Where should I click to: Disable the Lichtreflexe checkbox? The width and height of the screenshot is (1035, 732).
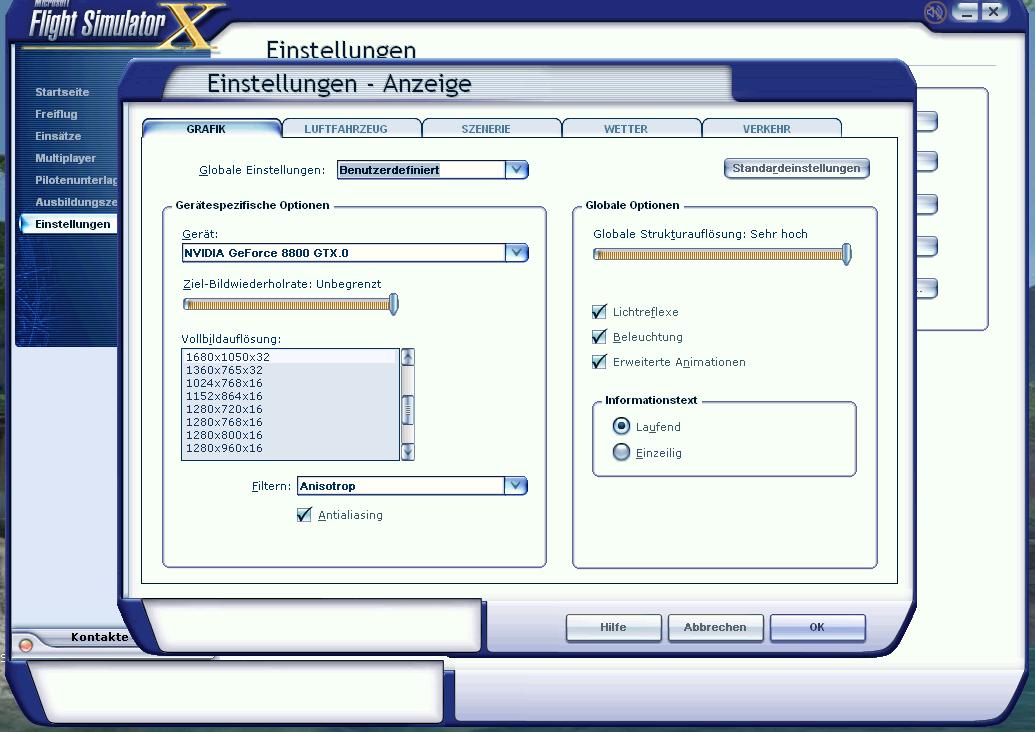599,312
